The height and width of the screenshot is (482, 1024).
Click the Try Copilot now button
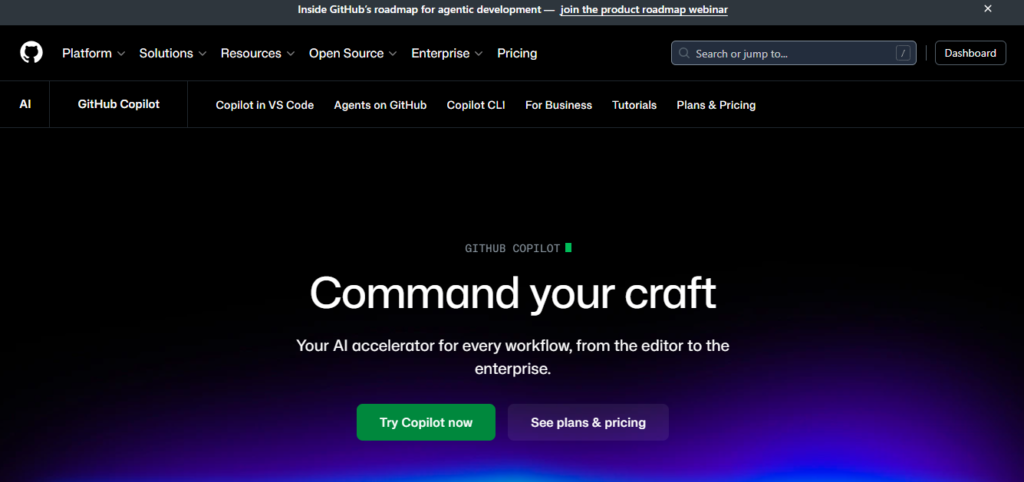(426, 423)
